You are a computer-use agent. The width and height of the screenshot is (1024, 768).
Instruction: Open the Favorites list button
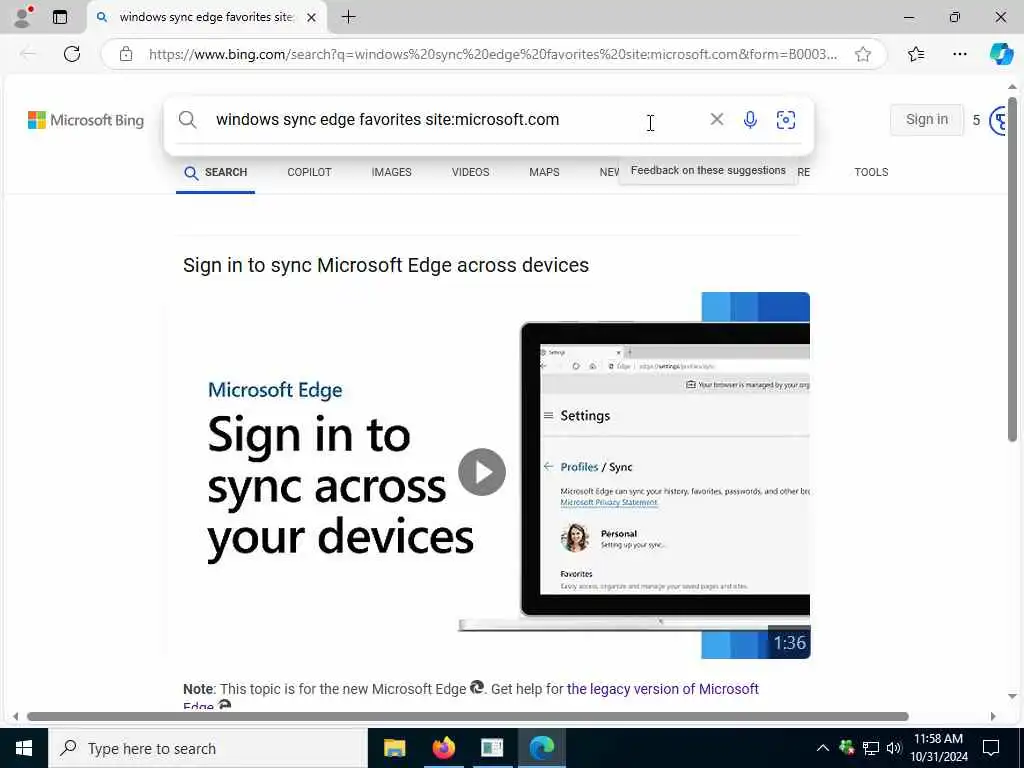(916, 54)
